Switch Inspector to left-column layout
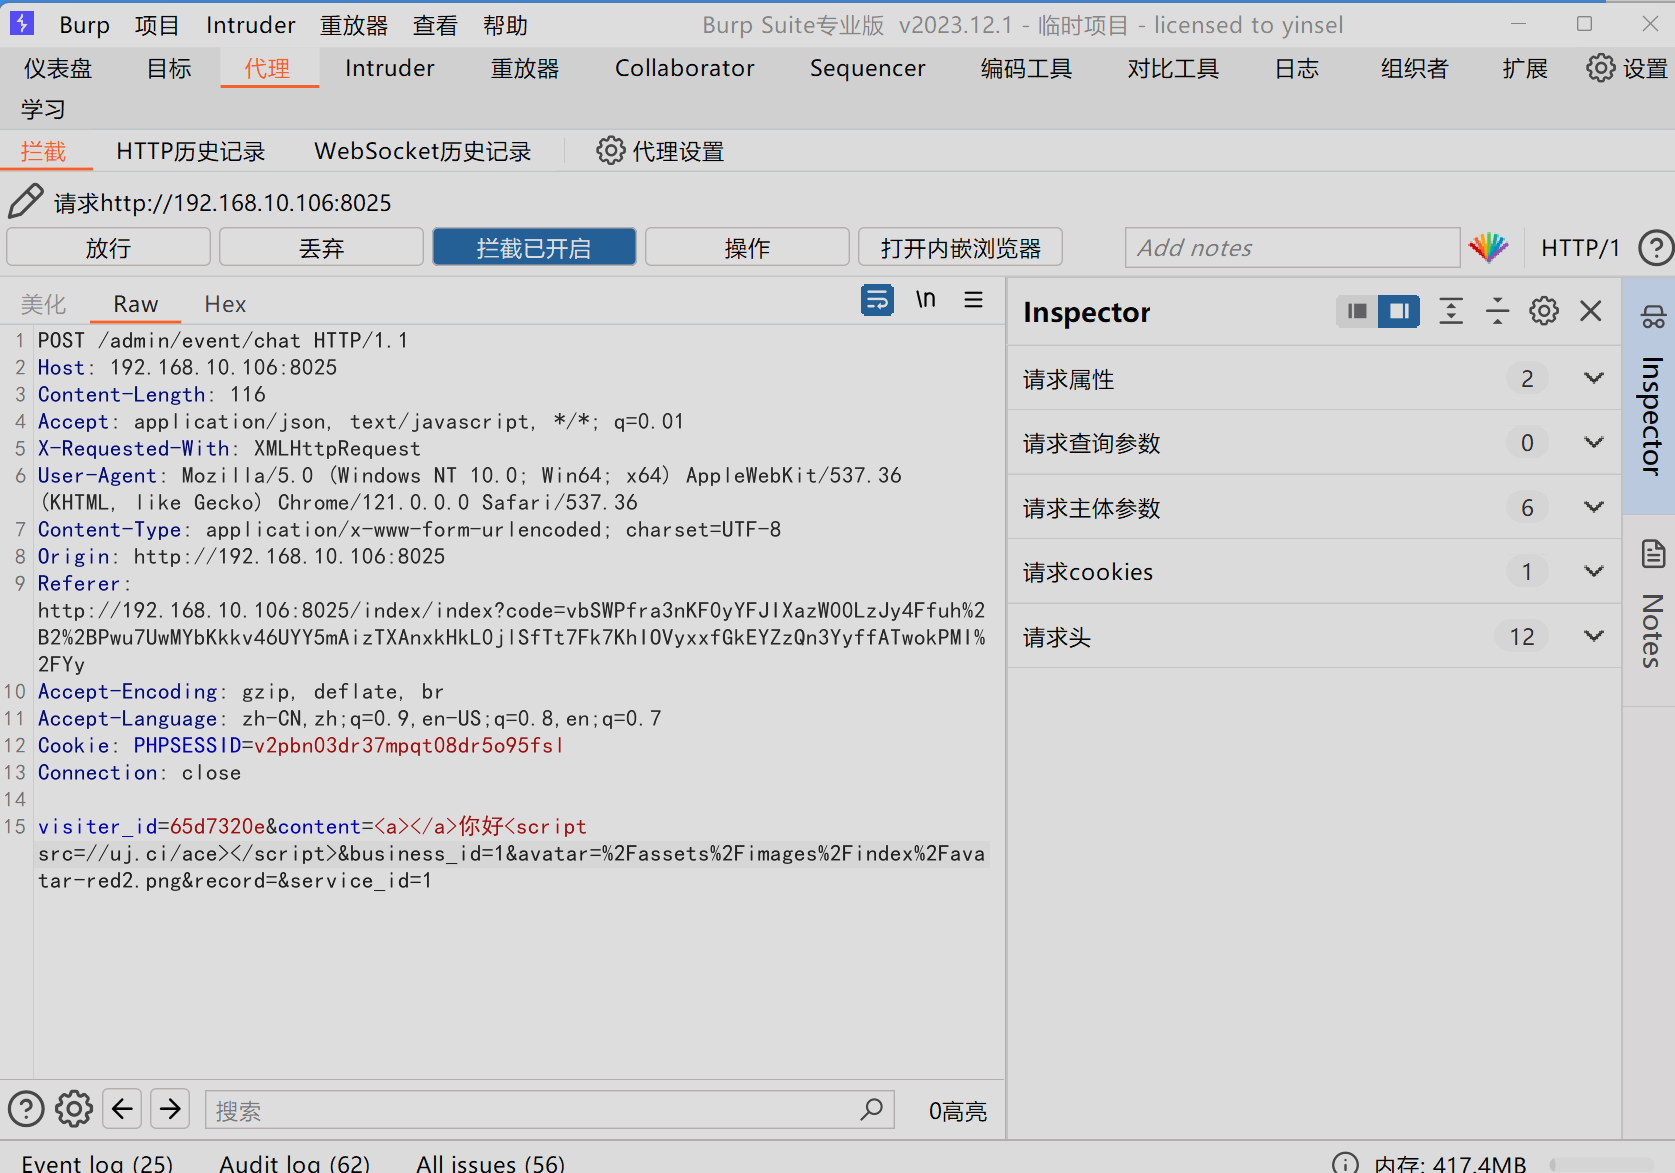Image resolution: width=1675 pixels, height=1173 pixels. coord(1357,311)
